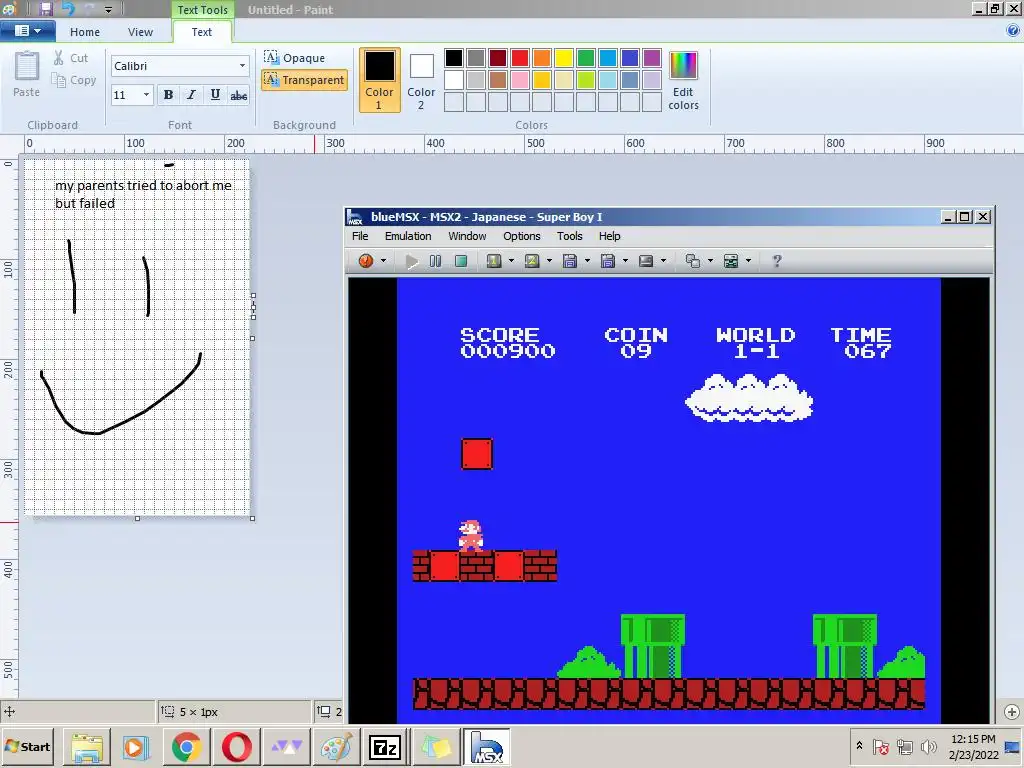Expand the window size dropdown arrow in blueMSX
Screen dimensions: 1024x768
pos(711,261)
